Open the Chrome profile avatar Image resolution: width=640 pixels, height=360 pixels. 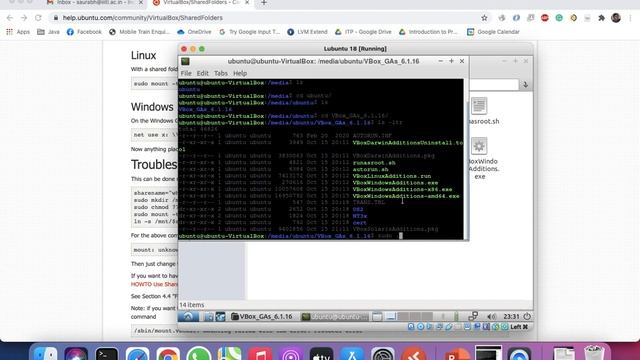[x=616, y=18]
